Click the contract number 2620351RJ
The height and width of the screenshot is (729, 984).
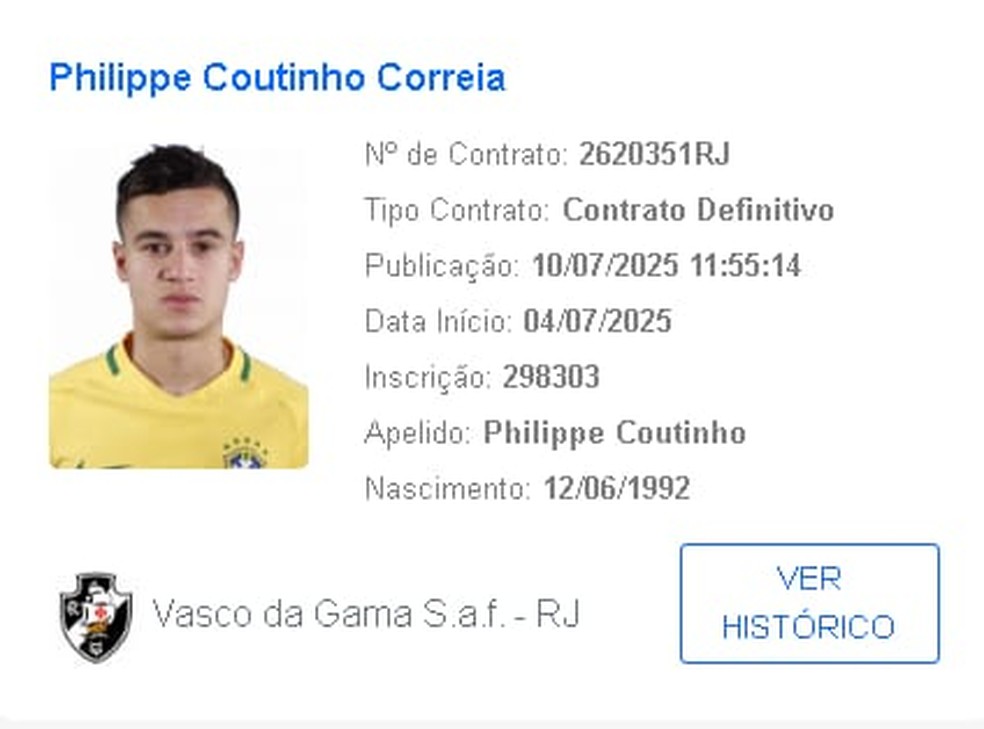click(654, 155)
